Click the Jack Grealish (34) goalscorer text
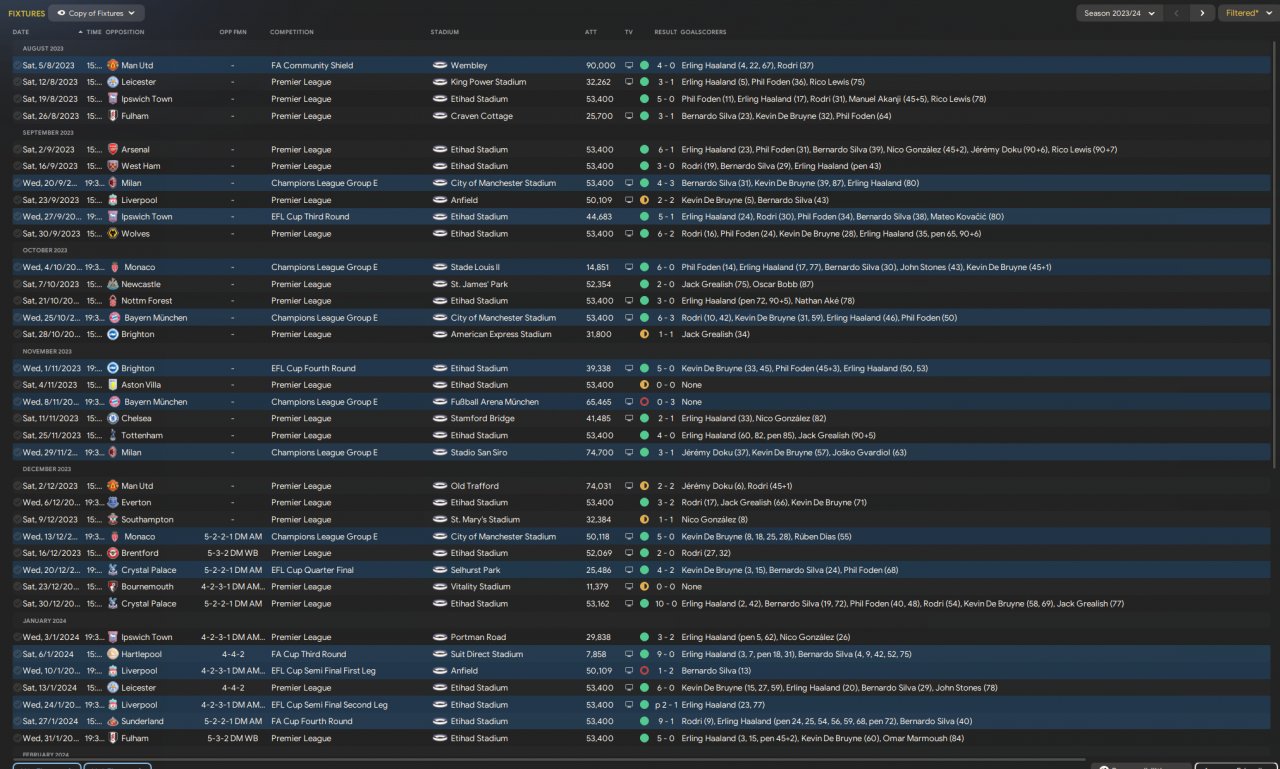The image size is (1280, 769). (715, 335)
